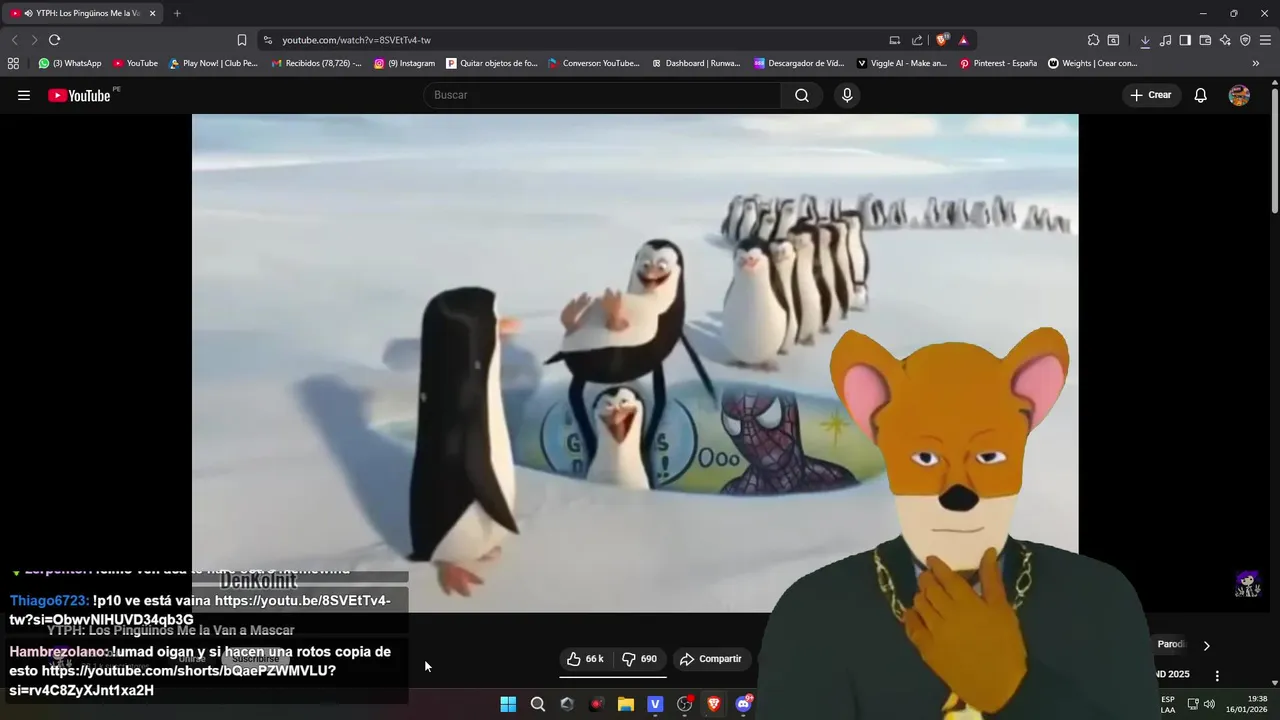Reload the page
The width and height of the screenshot is (1280, 720).
coord(54,40)
